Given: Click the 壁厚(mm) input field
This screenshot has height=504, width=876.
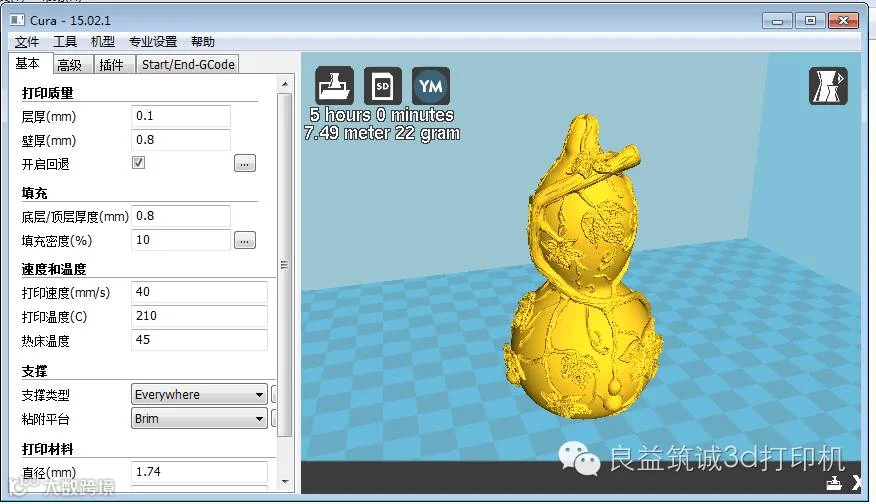Looking at the screenshot, I should 180,140.
